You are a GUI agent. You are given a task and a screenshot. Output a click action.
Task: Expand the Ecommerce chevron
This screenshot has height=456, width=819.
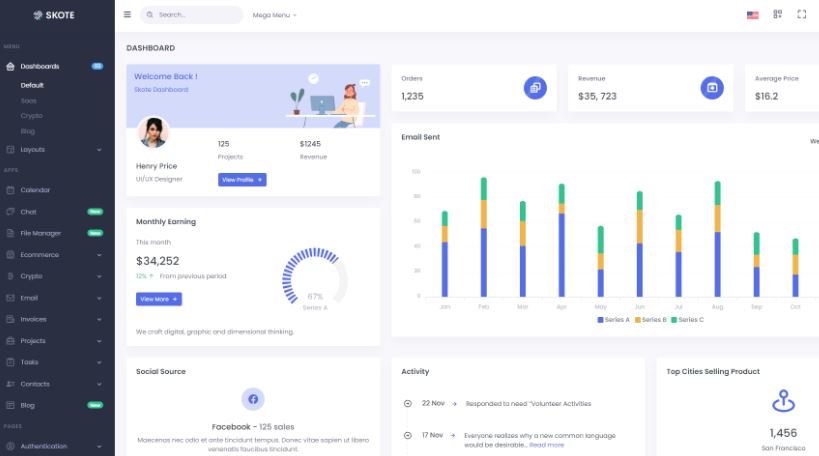tap(99, 255)
